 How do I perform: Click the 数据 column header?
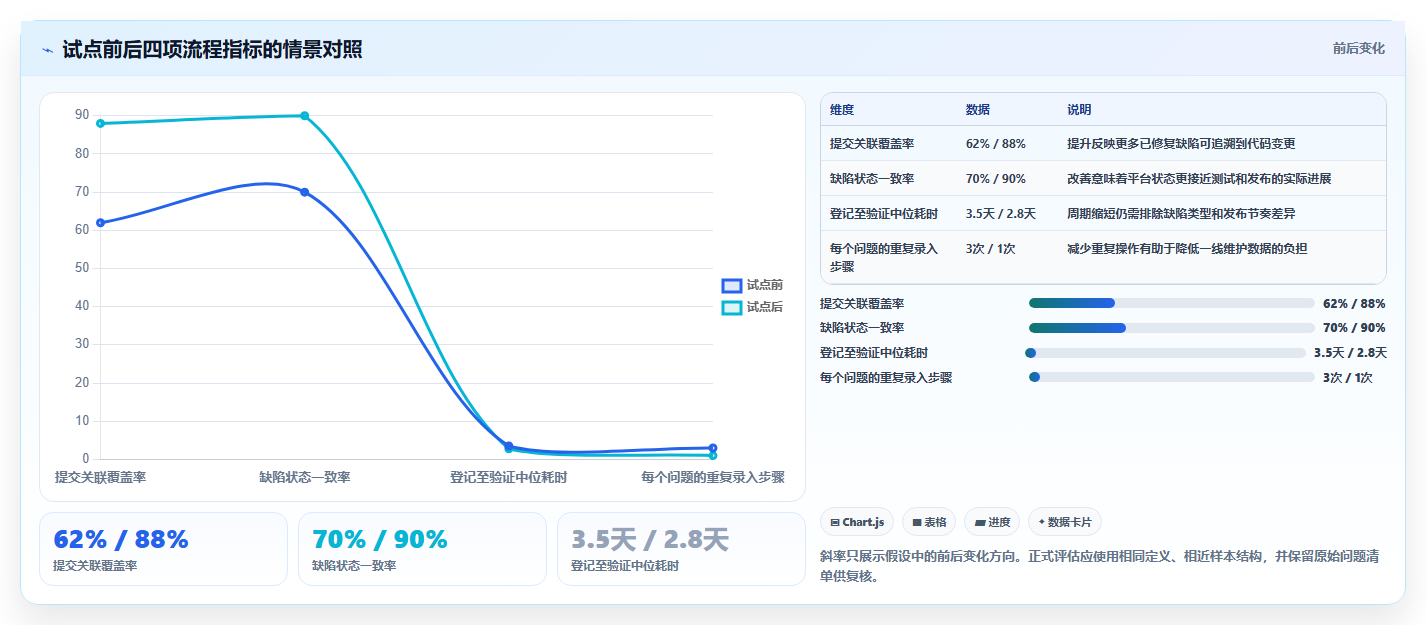pyautogui.click(x=978, y=110)
